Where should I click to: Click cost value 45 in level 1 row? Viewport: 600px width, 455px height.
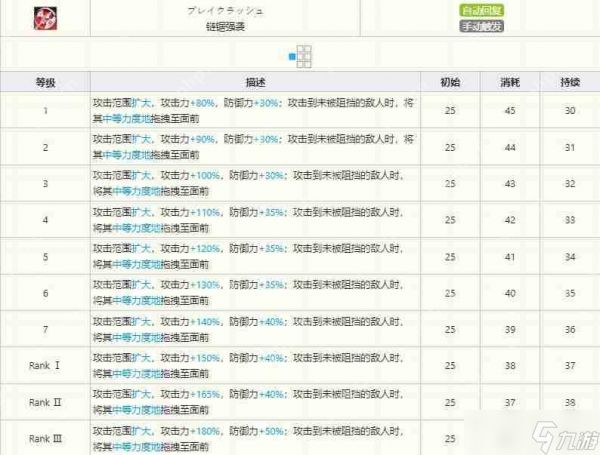click(510, 111)
